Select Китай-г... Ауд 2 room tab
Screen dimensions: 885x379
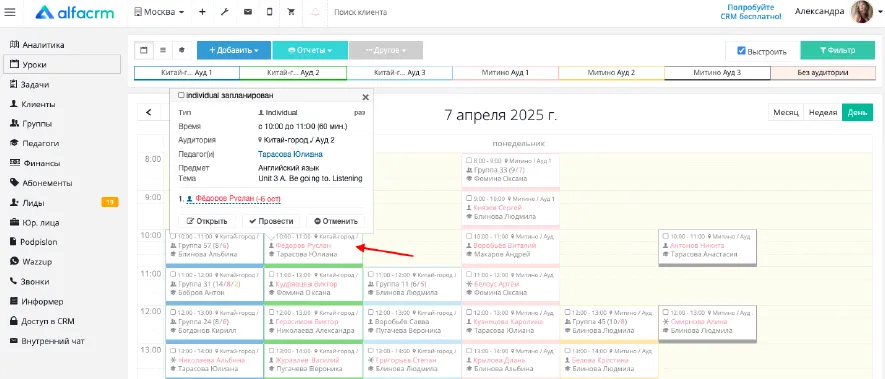(x=293, y=73)
